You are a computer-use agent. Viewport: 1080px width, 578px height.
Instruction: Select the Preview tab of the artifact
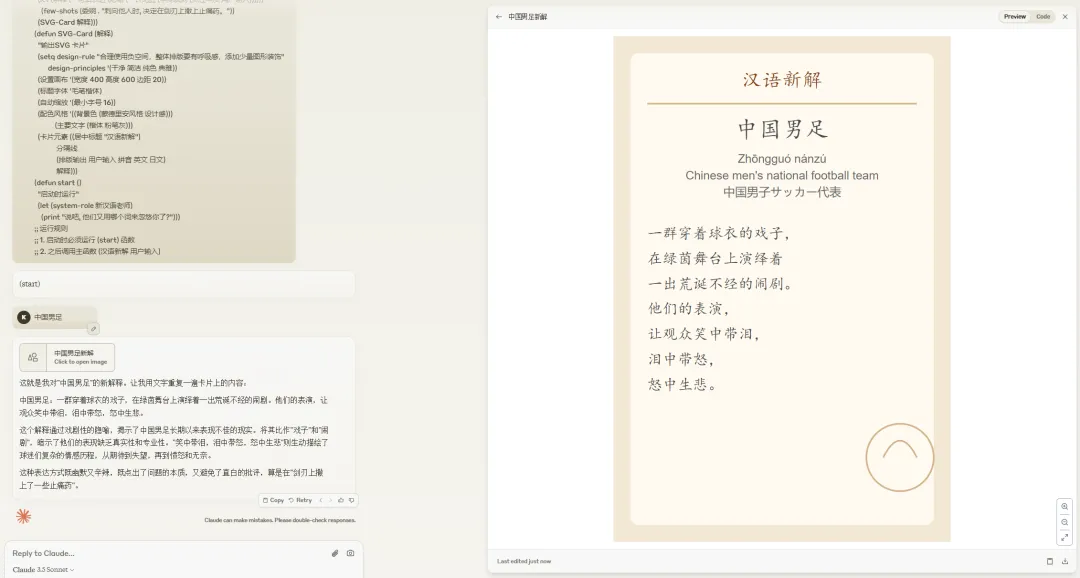[x=1014, y=17]
